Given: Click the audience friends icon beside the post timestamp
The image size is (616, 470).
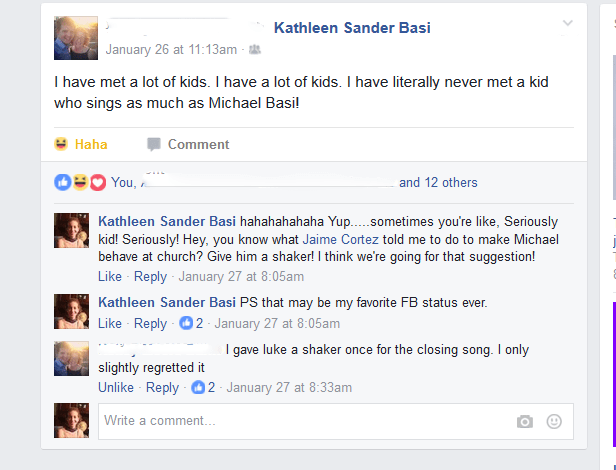Looking at the screenshot, I should tap(255, 49).
